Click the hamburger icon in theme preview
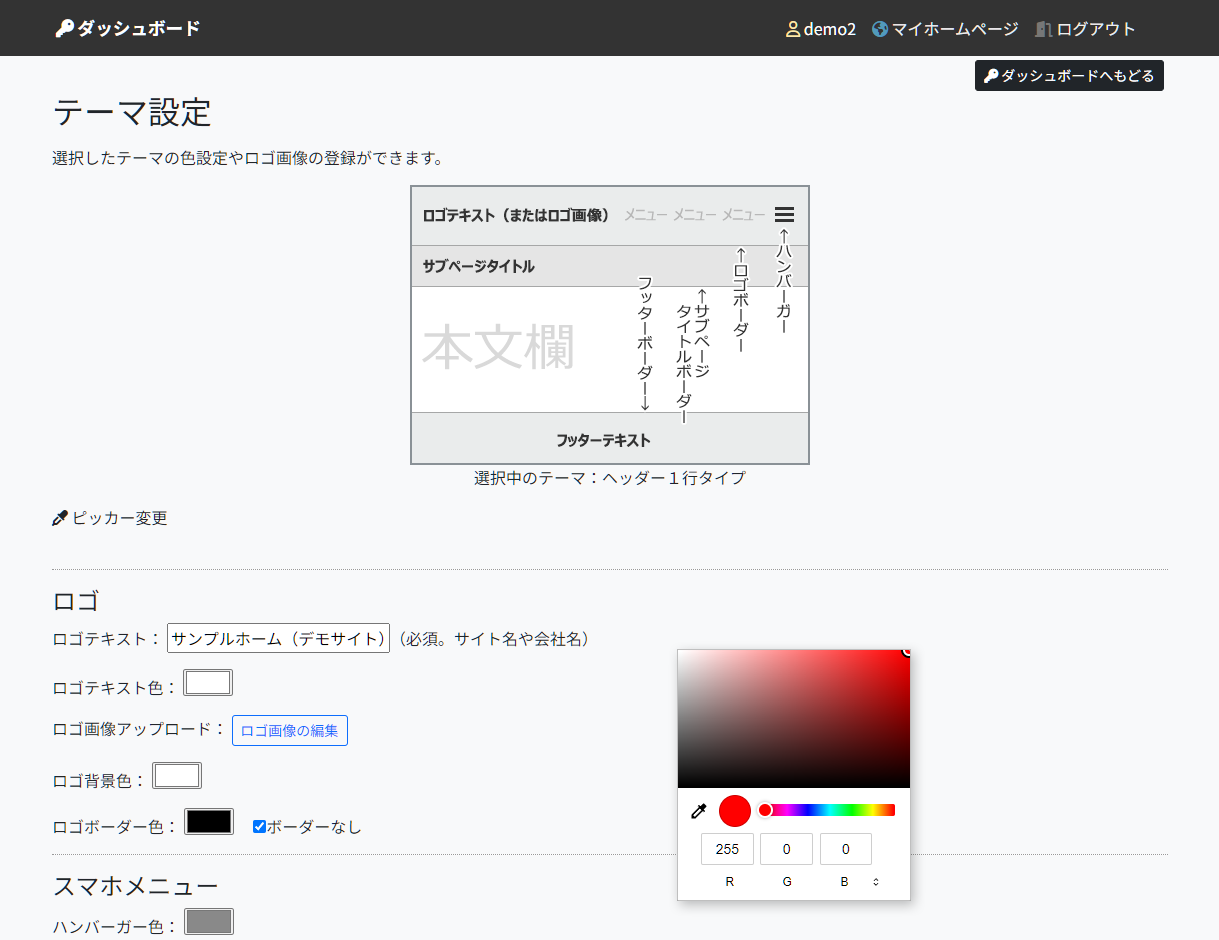Image resolution: width=1219 pixels, height=940 pixels. coord(784,215)
